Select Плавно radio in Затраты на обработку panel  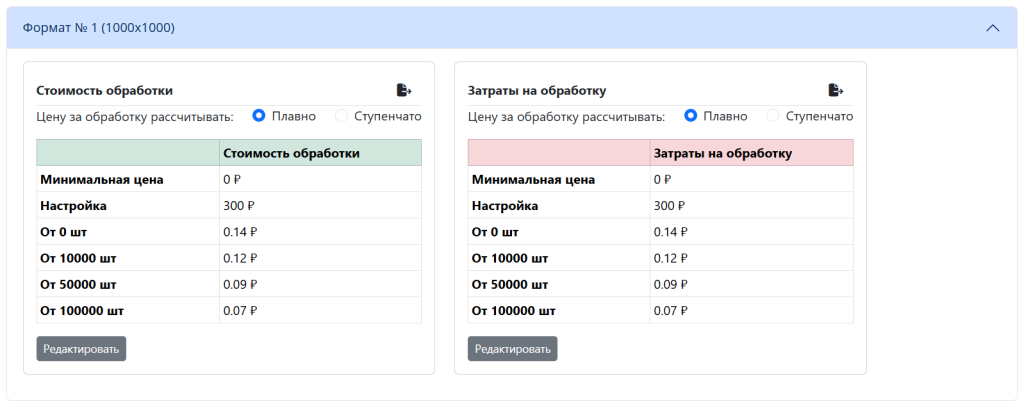coord(690,116)
